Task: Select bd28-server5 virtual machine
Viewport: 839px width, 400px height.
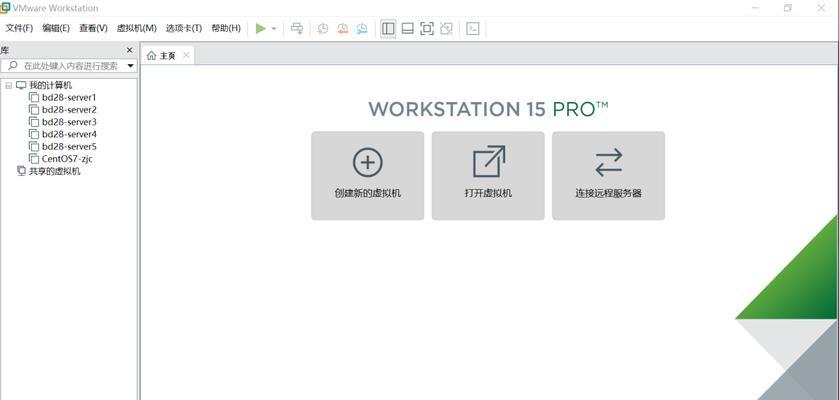Action: pyautogui.click(x=69, y=147)
